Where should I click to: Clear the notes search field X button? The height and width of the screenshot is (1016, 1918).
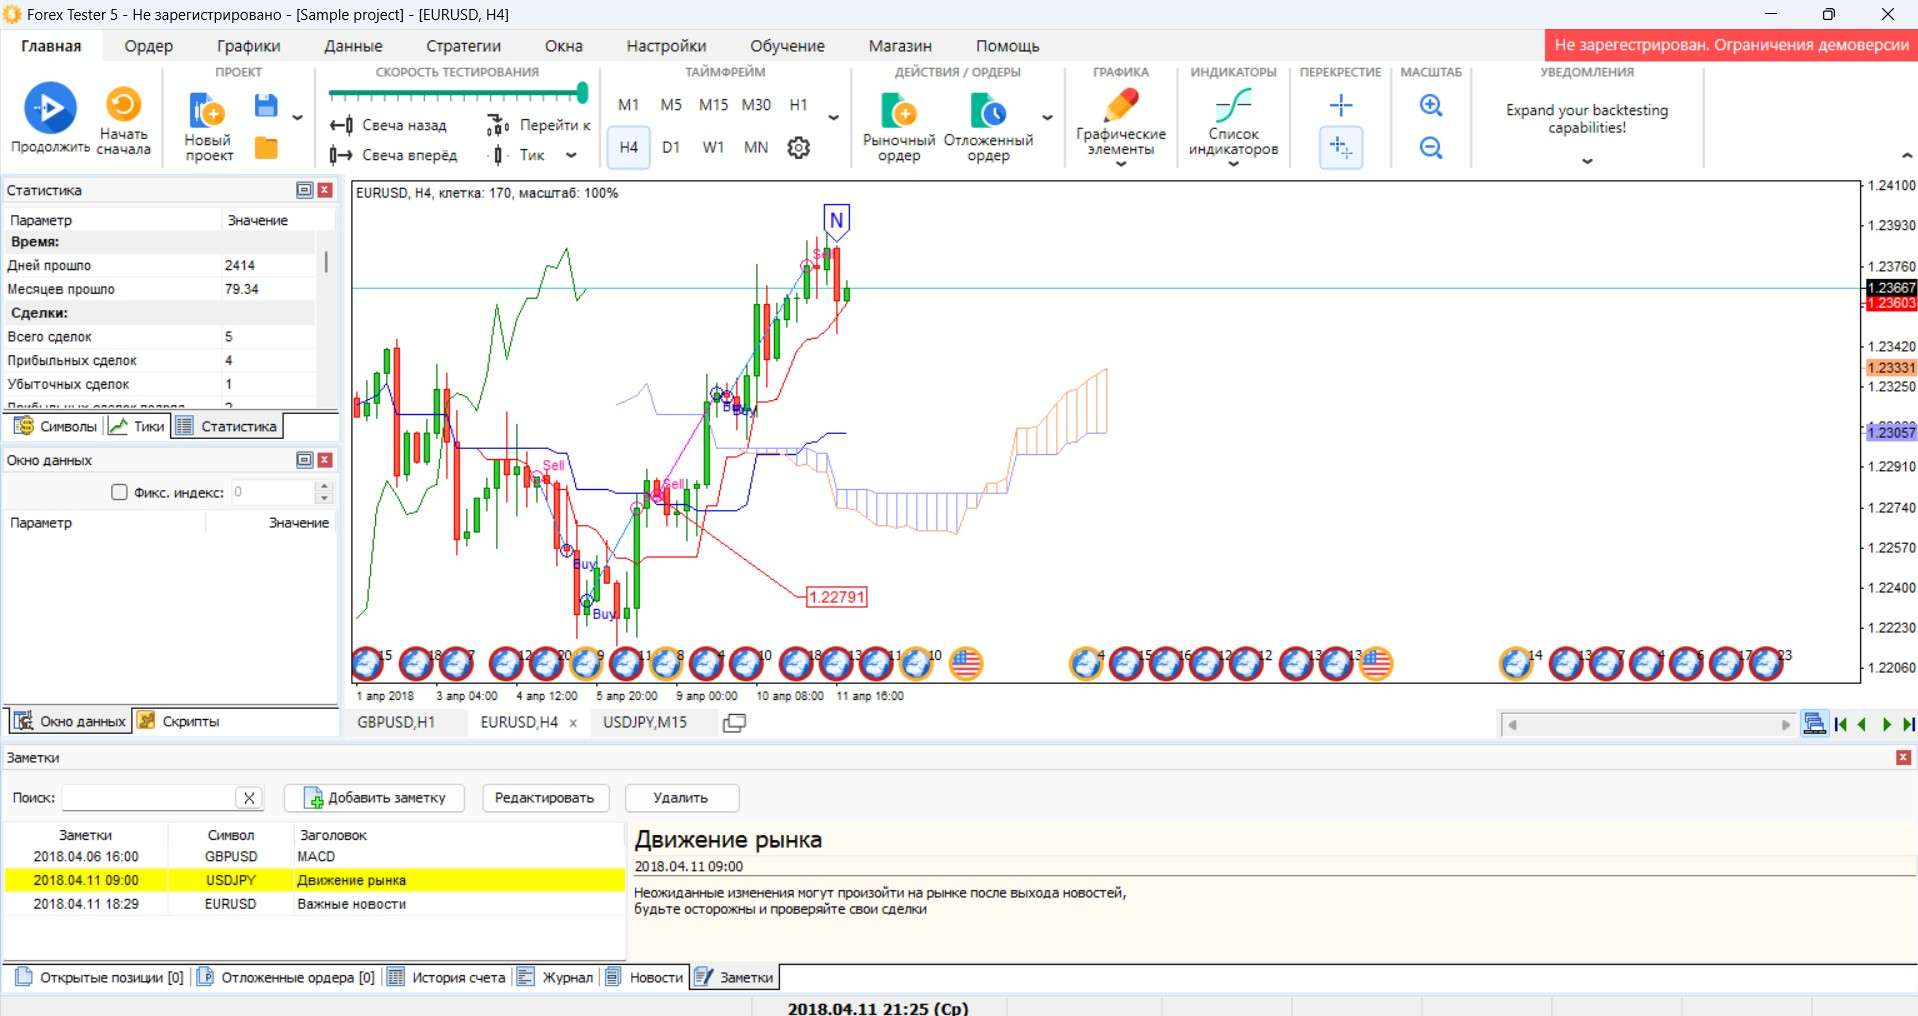pos(249,798)
